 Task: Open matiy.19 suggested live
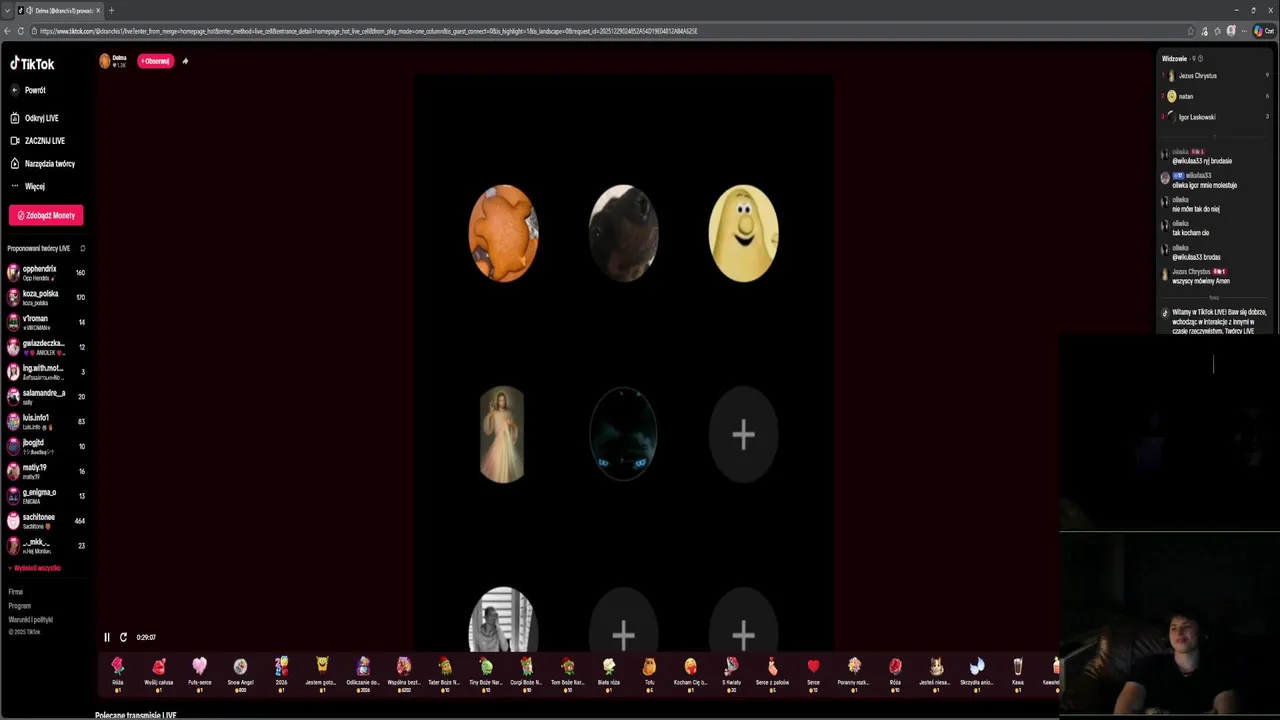coord(45,471)
